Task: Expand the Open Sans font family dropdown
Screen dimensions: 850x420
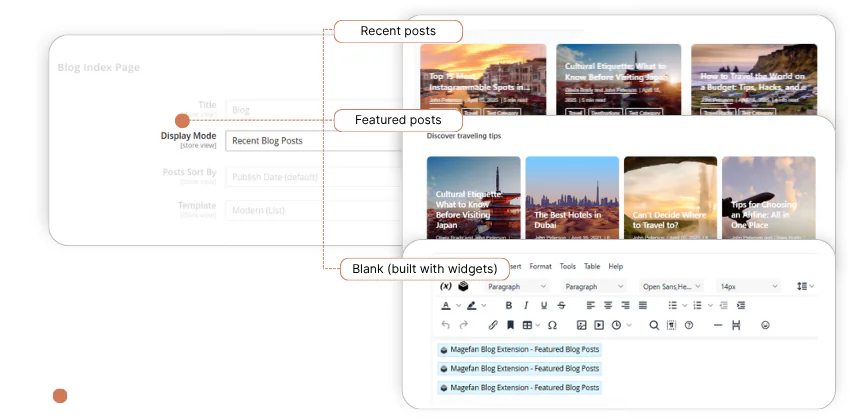Action: point(672,286)
